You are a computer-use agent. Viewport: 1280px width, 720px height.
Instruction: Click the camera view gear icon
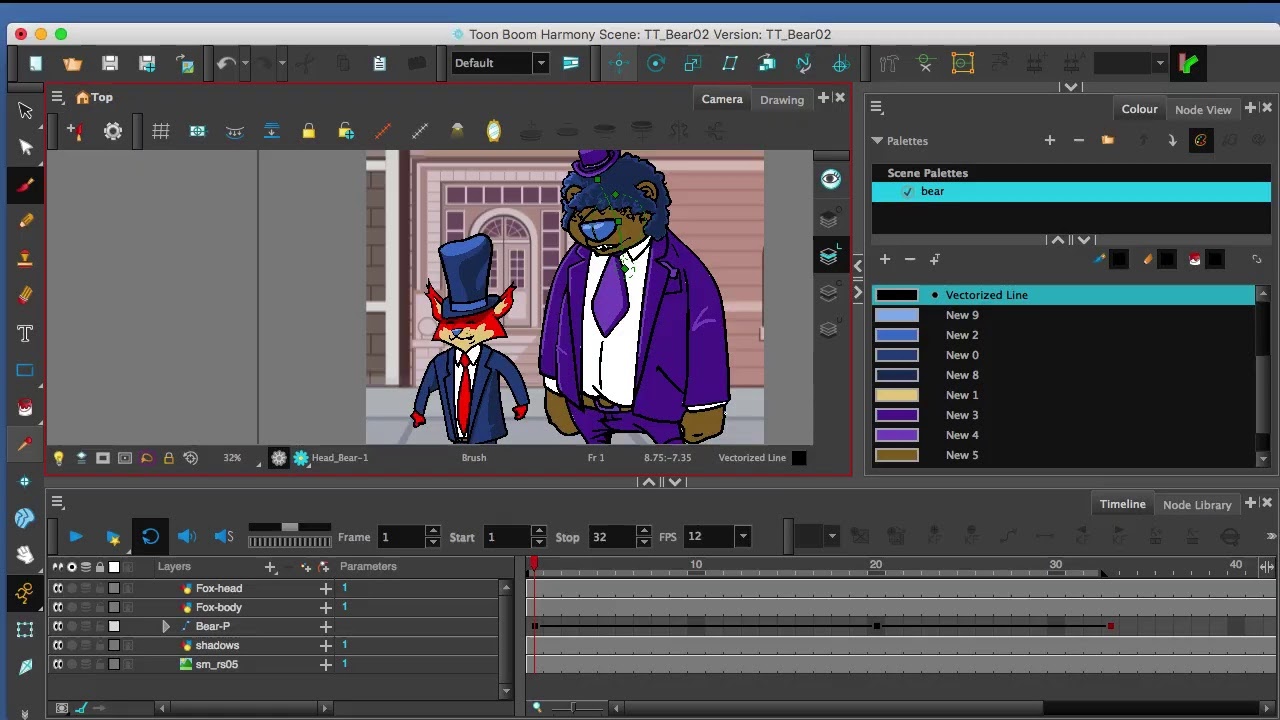pyautogui.click(x=113, y=131)
